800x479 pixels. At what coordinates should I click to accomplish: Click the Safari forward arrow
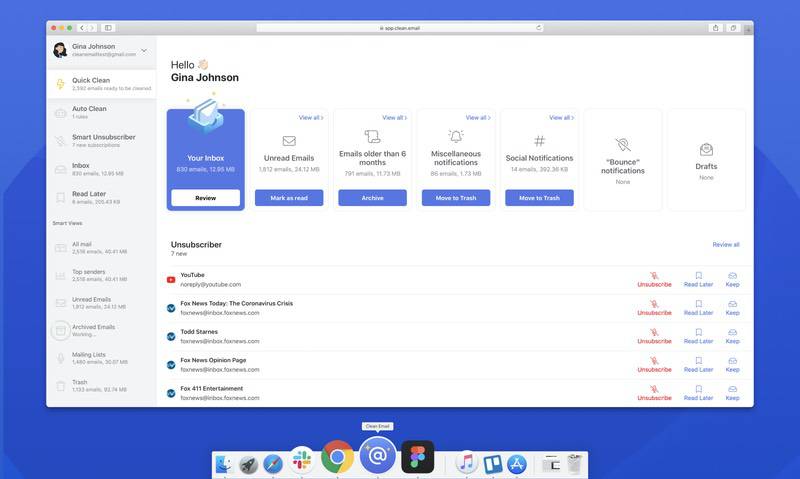[92, 28]
